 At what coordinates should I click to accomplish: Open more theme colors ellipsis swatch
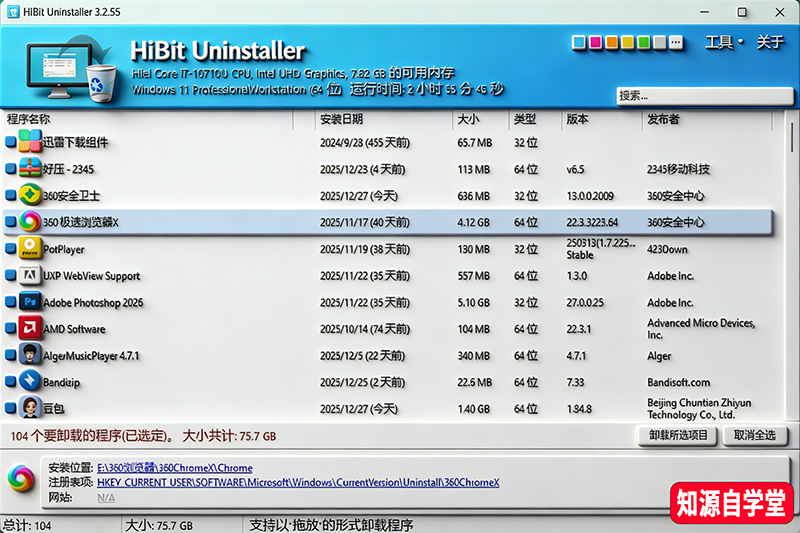click(x=676, y=42)
